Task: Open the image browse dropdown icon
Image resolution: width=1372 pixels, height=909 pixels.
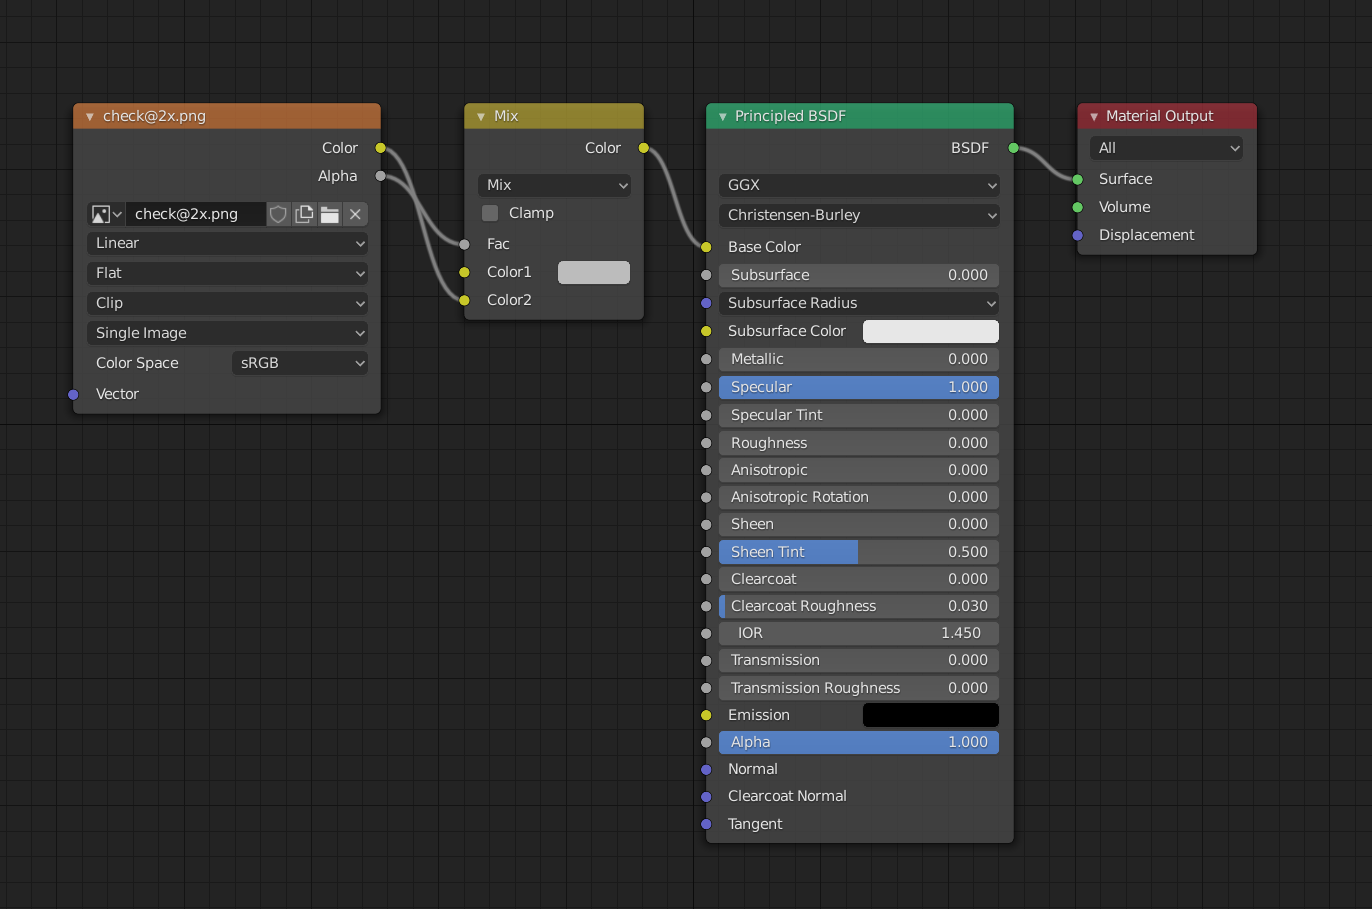Action: tap(106, 214)
